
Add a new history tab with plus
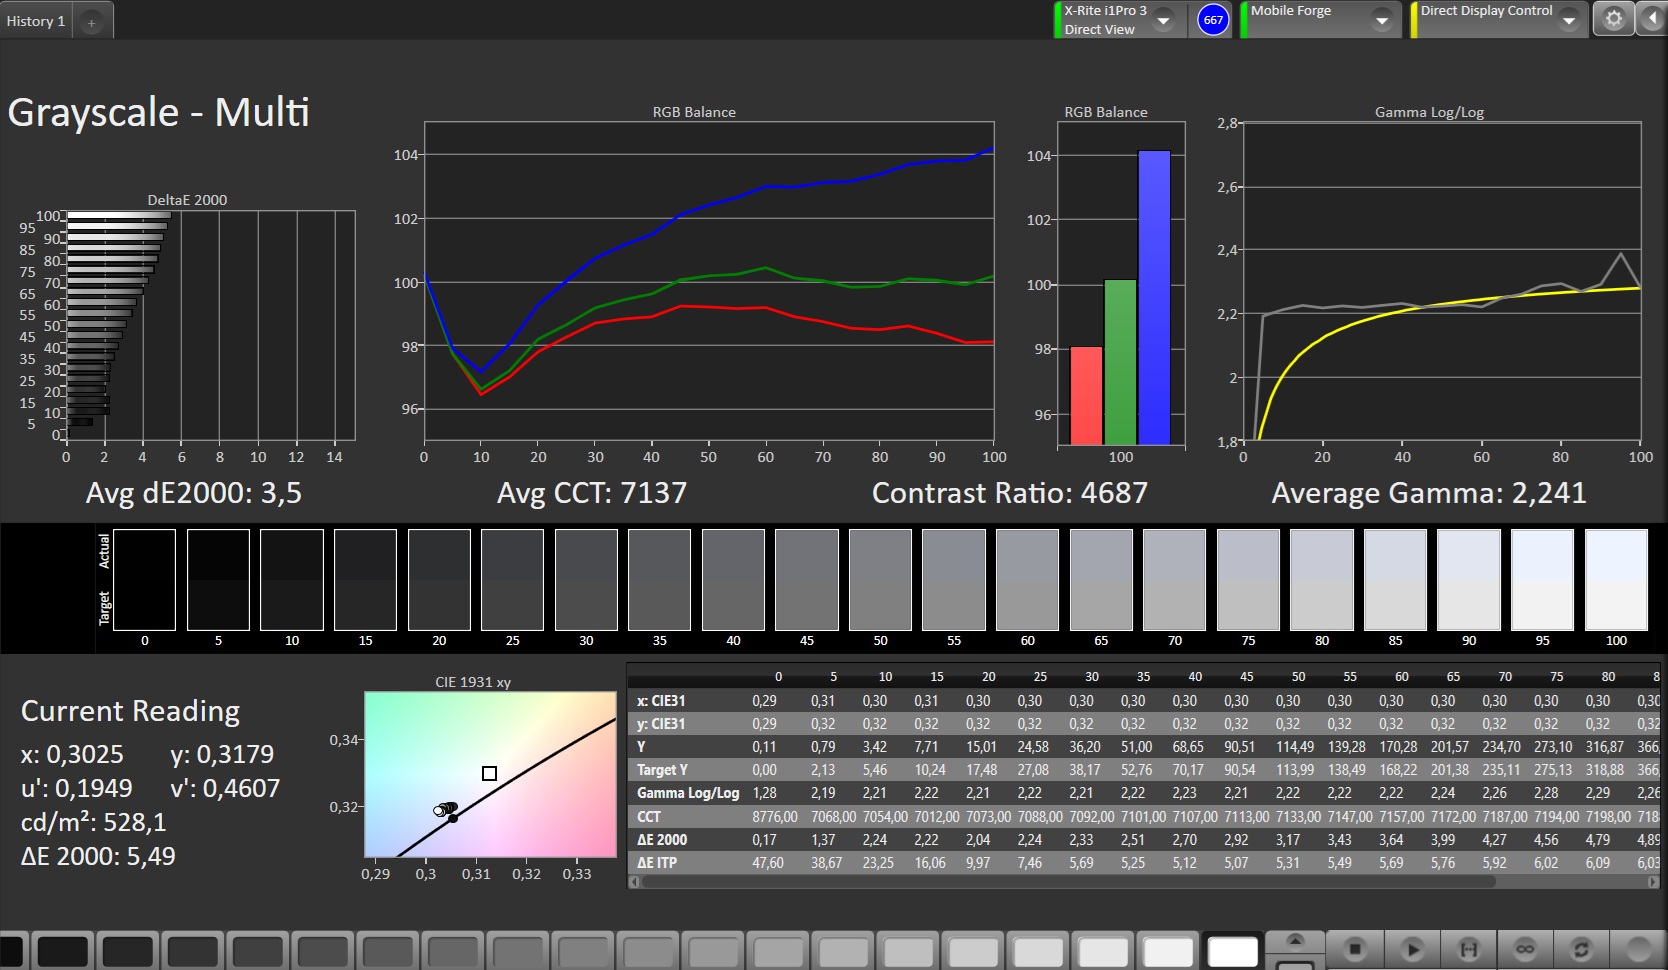click(x=91, y=22)
